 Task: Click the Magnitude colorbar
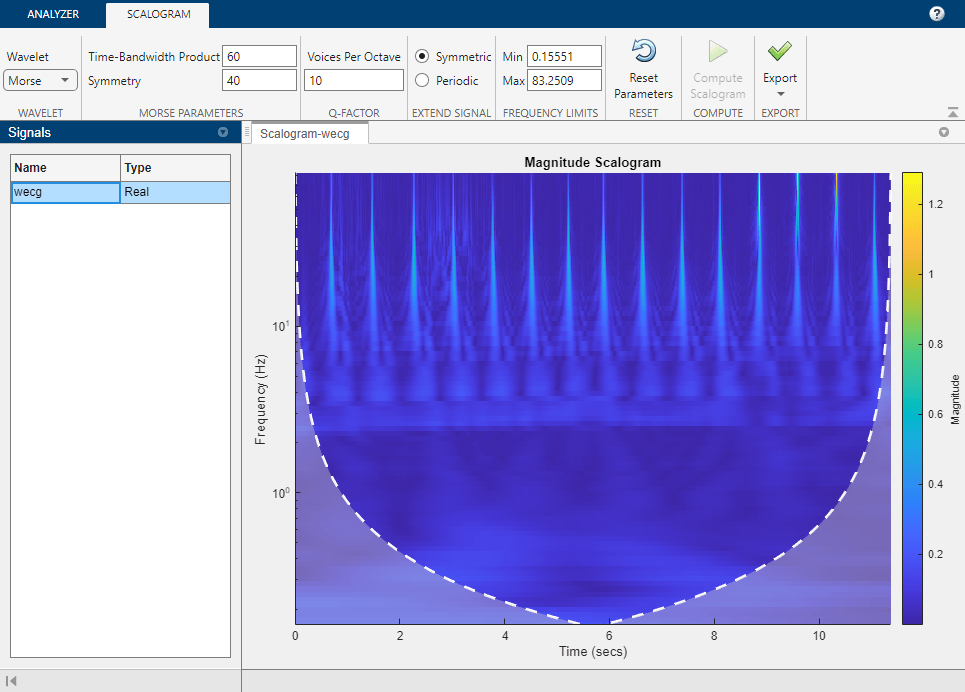(912, 398)
